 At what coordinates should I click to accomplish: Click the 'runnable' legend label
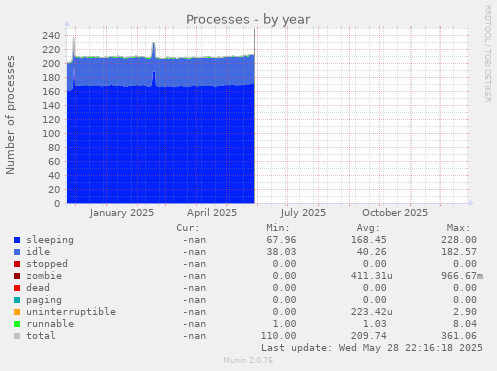click(50, 324)
